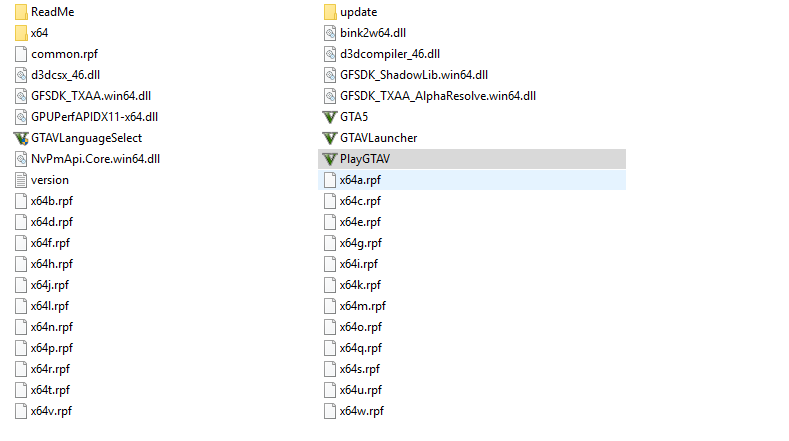Click the x64w.rpf file name

click(x=362, y=411)
